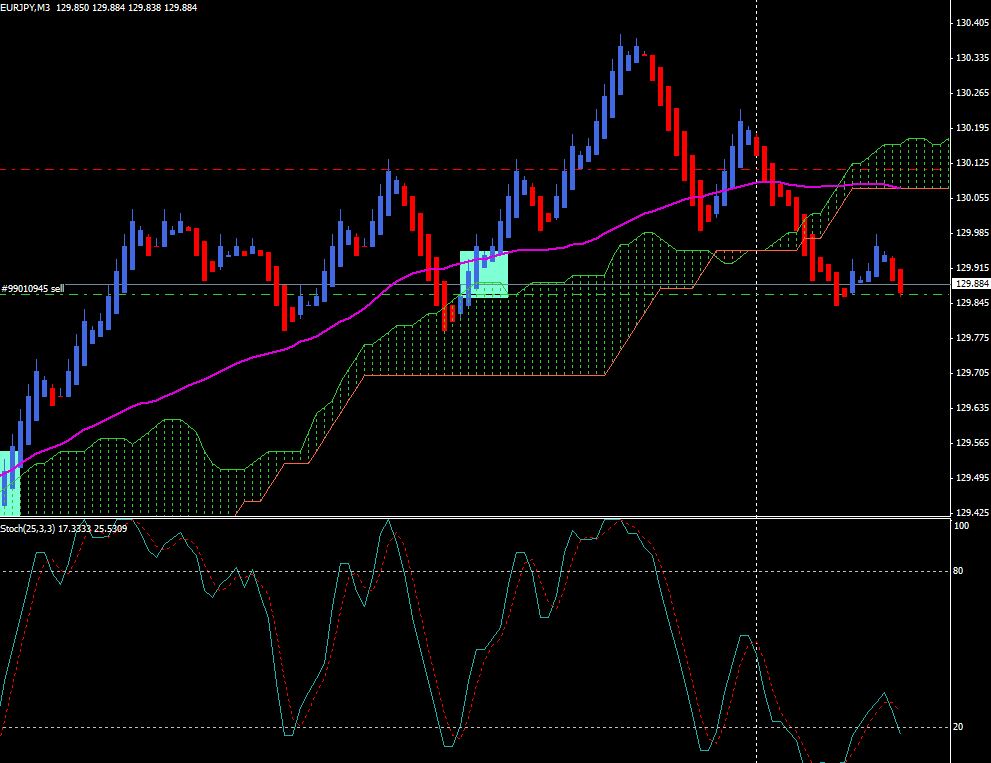The image size is (991, 763).
Task: Click the 130.335 price scale label
Action: [972, 58]
